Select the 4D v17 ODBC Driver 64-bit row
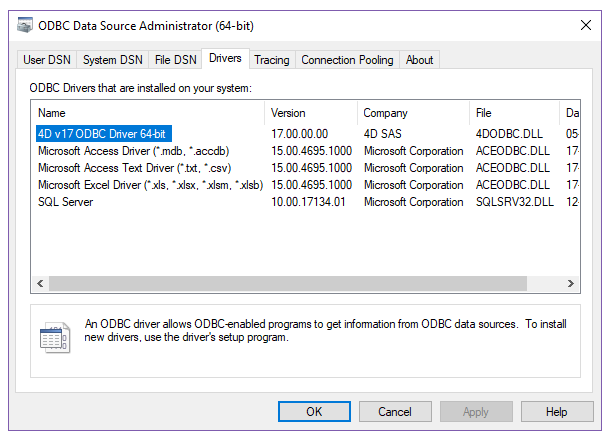The height and width of the screenshot is (440, 612). coord(103,134)
